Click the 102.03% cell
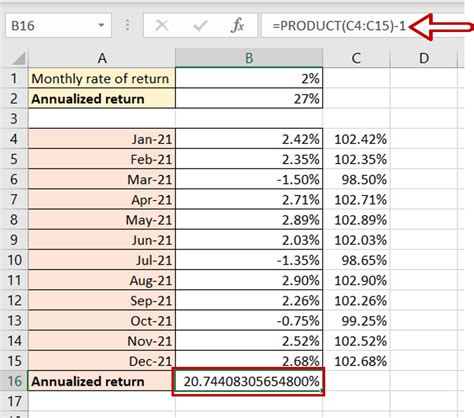Image resolution: width=474 pixels, height=418 pixels. pos(356,240)
